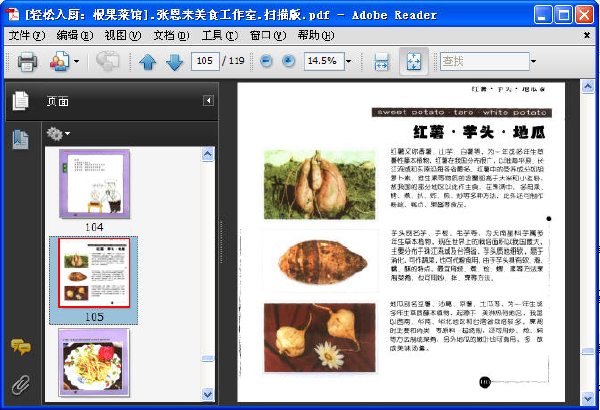Open the 帮助(H) menu
This screenshot has width=600, height=410.
(316, 36)
